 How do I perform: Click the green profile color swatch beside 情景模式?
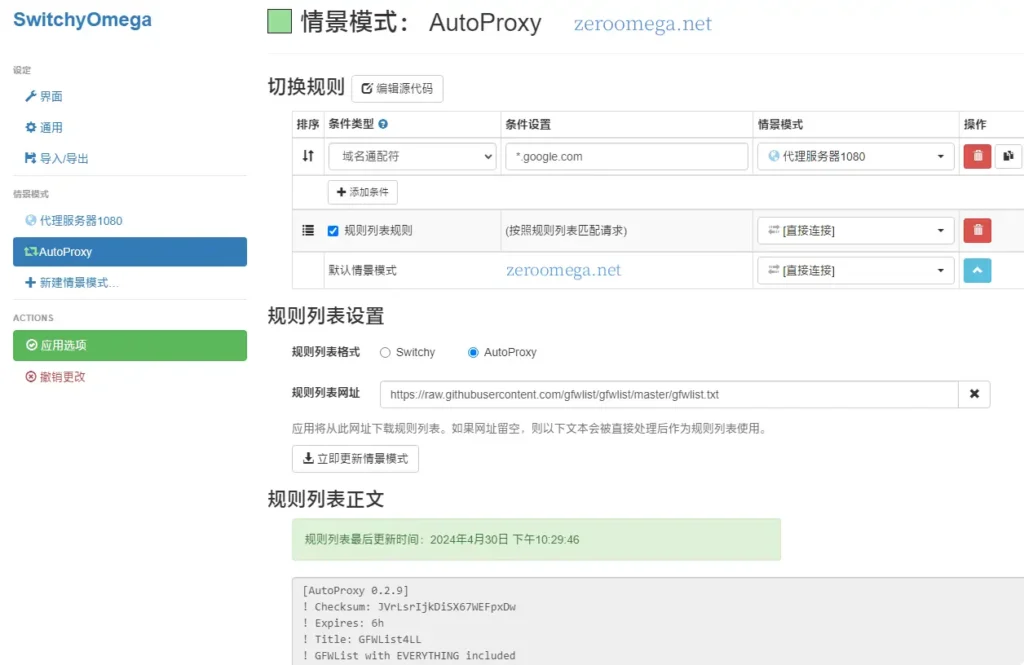tap(279, 23)
